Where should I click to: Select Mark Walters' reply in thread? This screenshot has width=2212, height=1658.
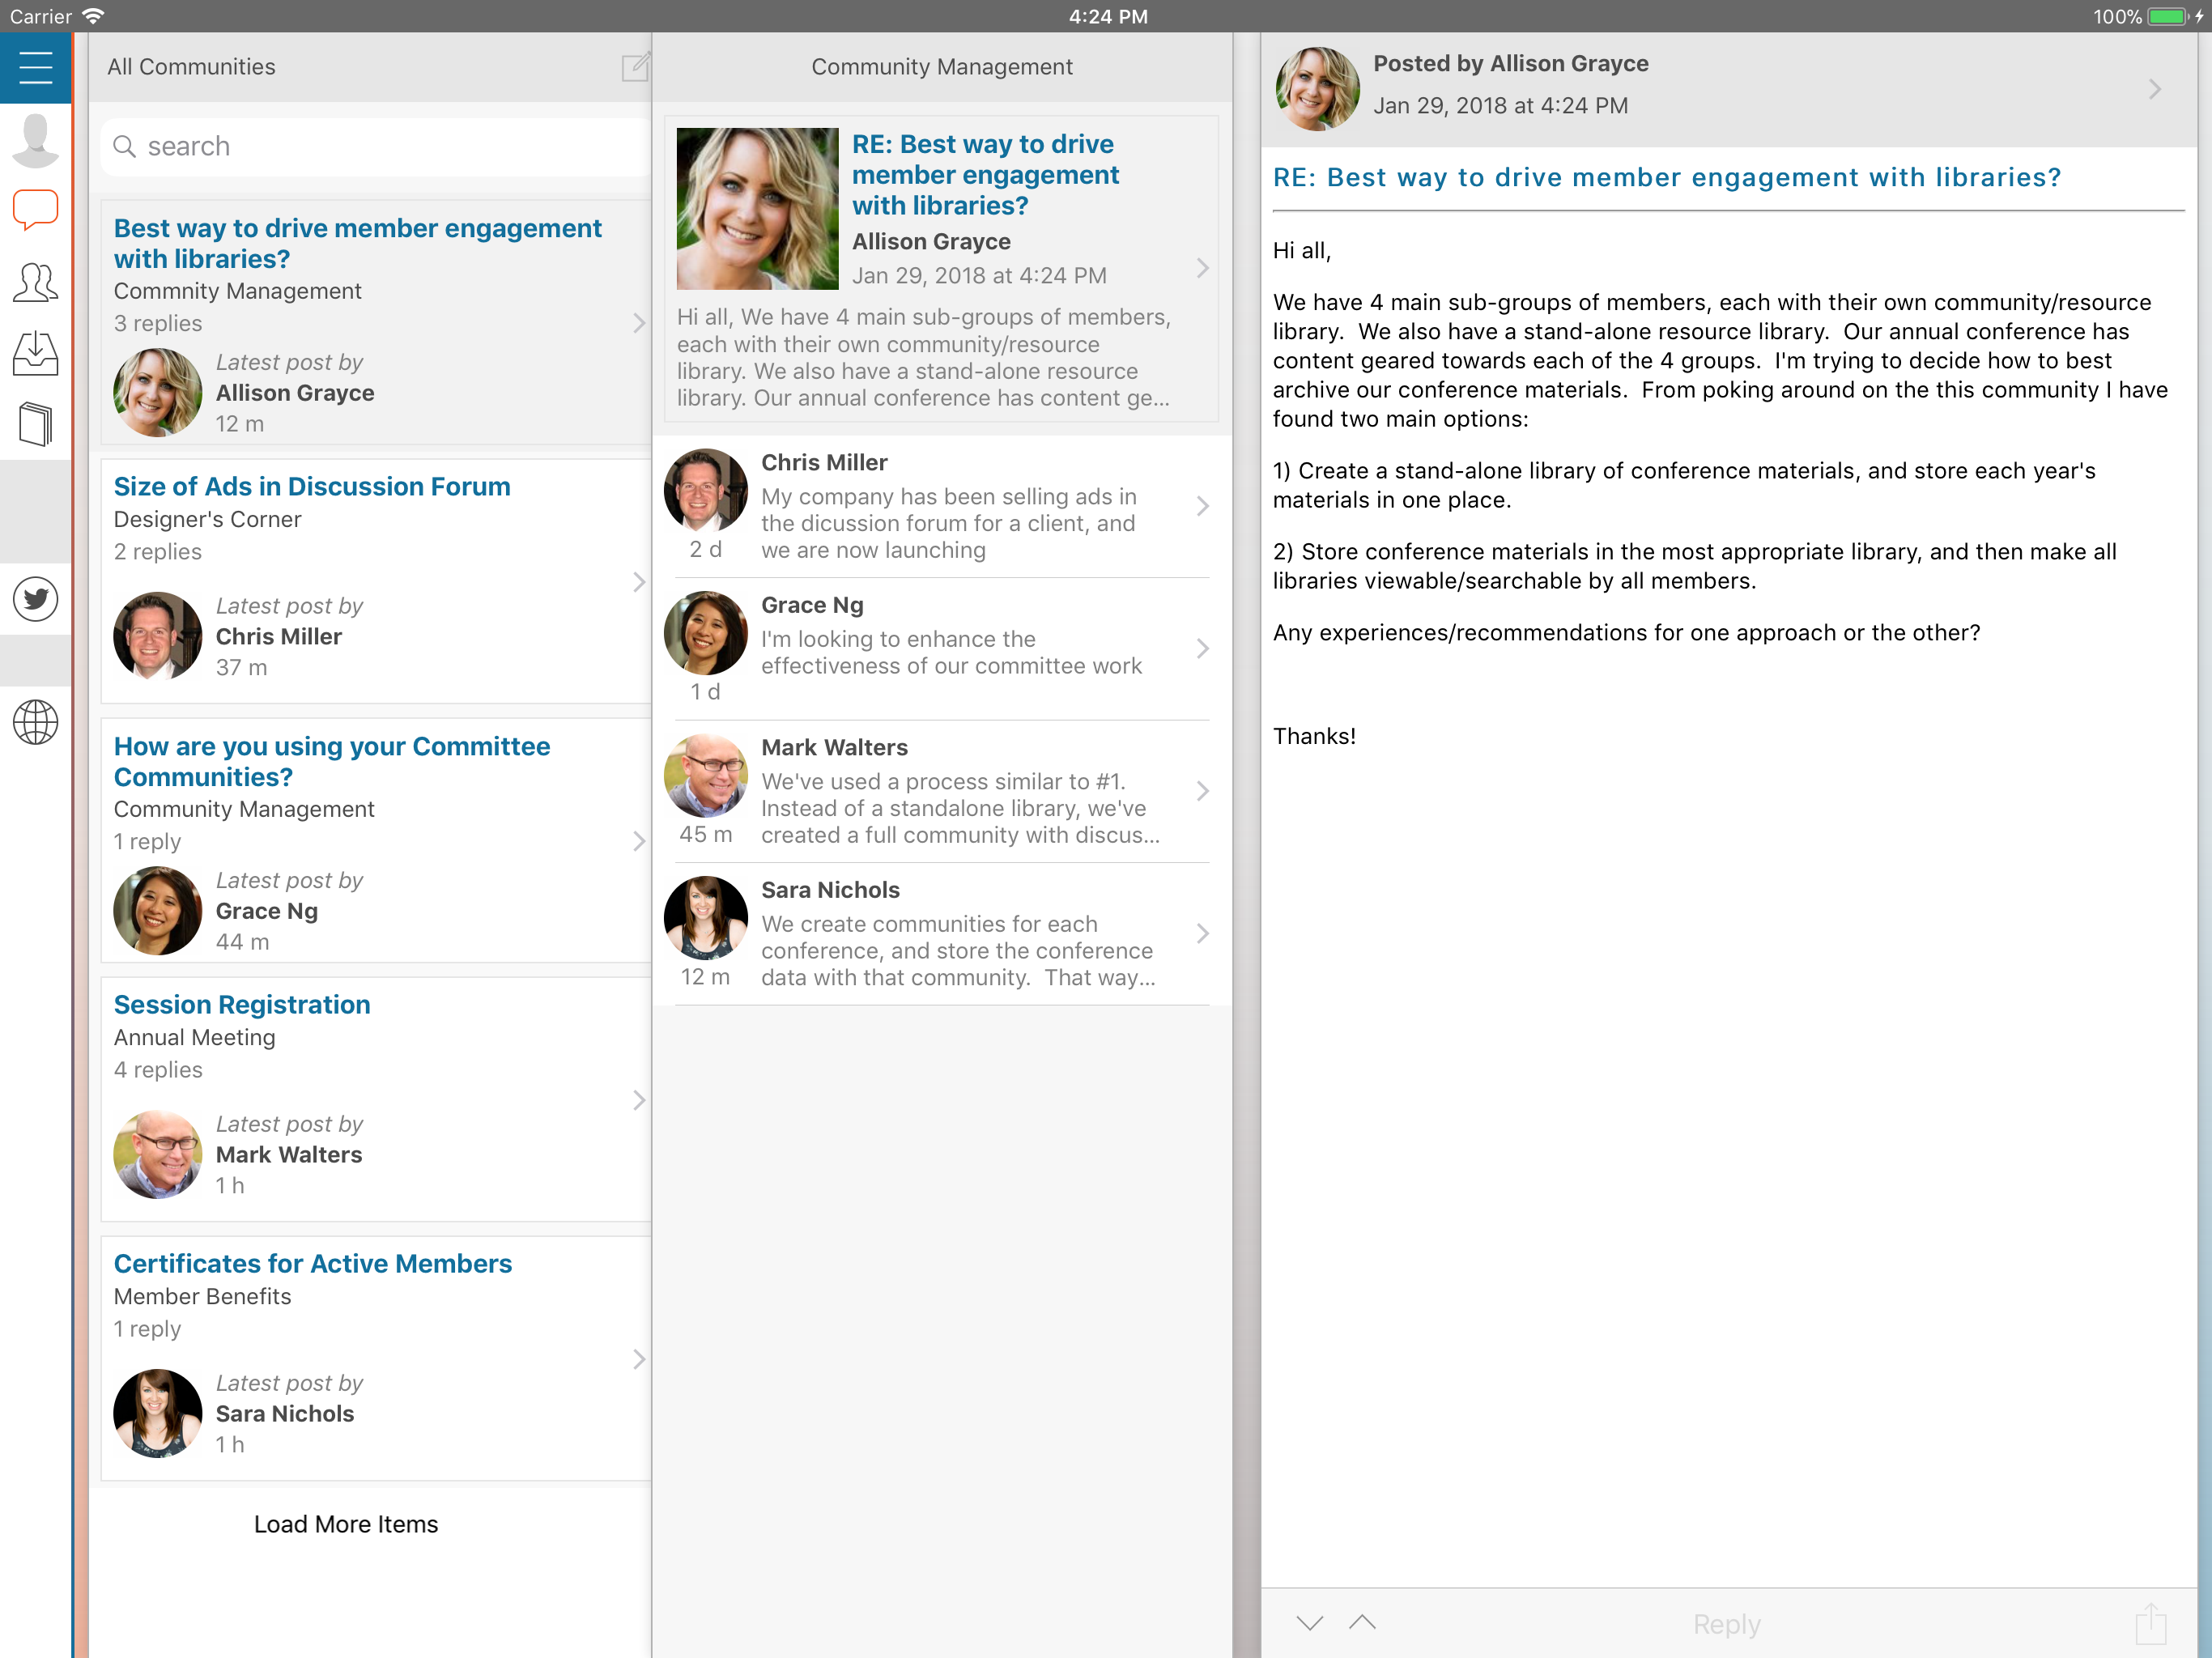[940, 791]
